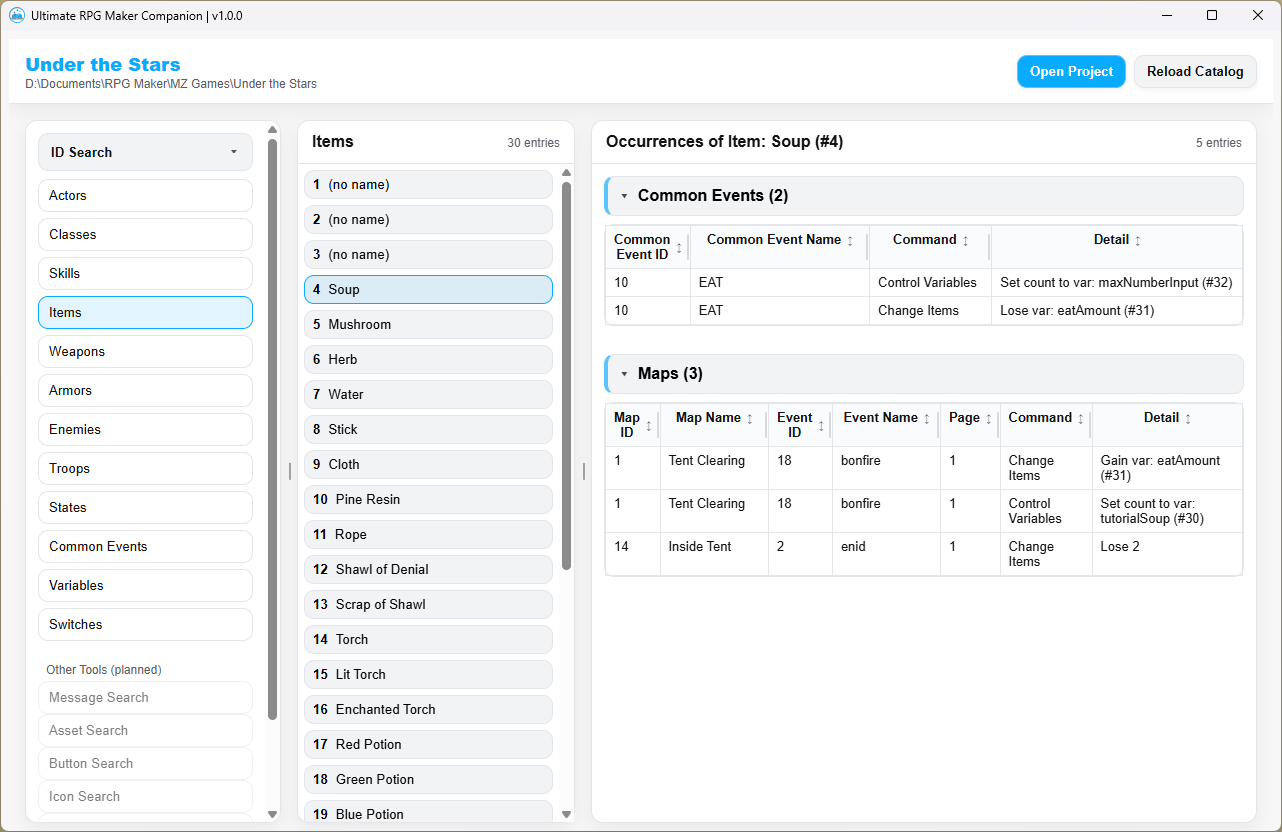Sort Common Events table by Detail
The height and width of the screenshot is (832, 1282).
1137,240
